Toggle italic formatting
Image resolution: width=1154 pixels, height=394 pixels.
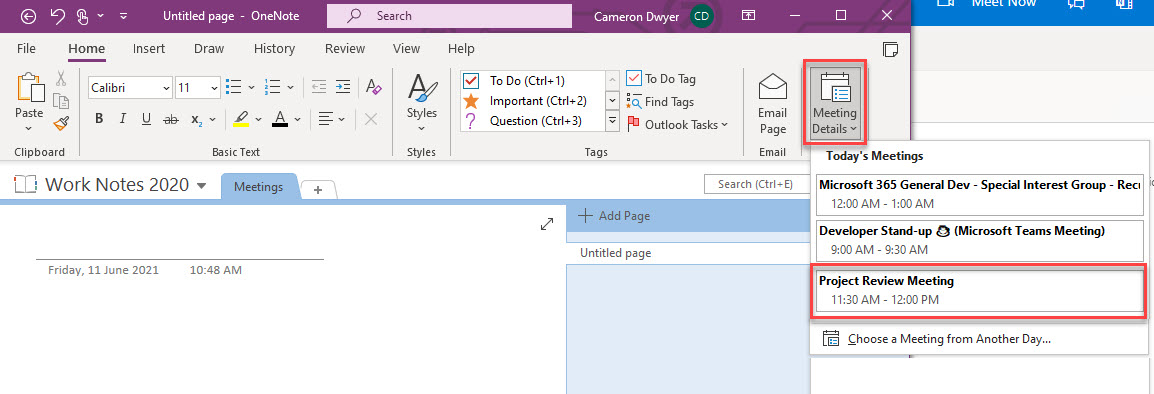point(123,119)
